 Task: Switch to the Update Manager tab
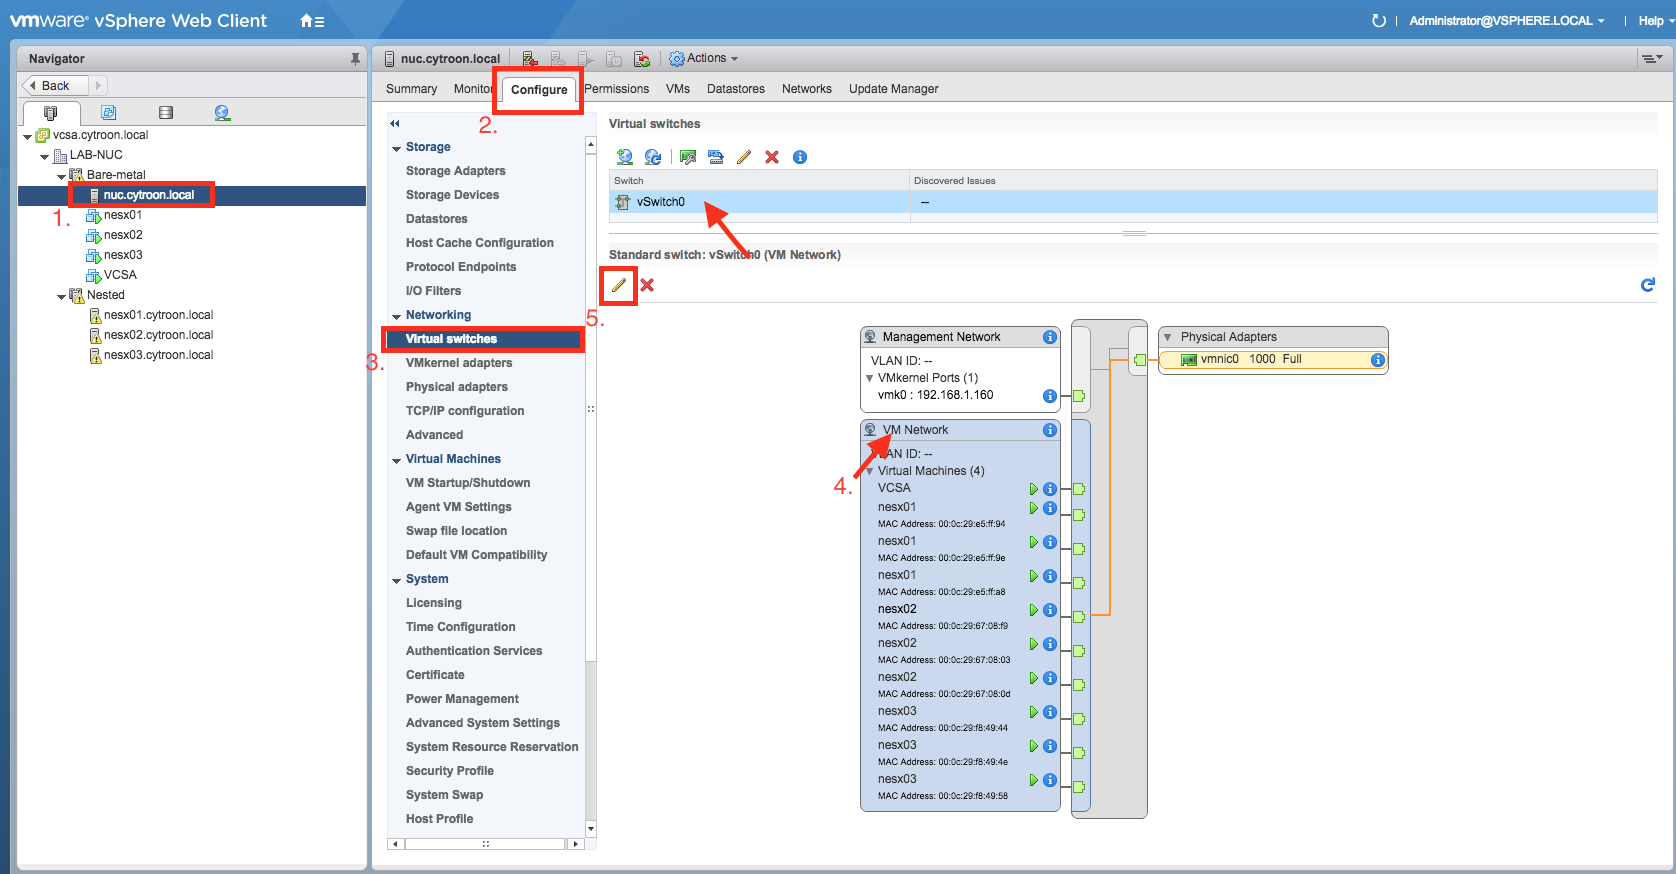click(x=894, y=89)
